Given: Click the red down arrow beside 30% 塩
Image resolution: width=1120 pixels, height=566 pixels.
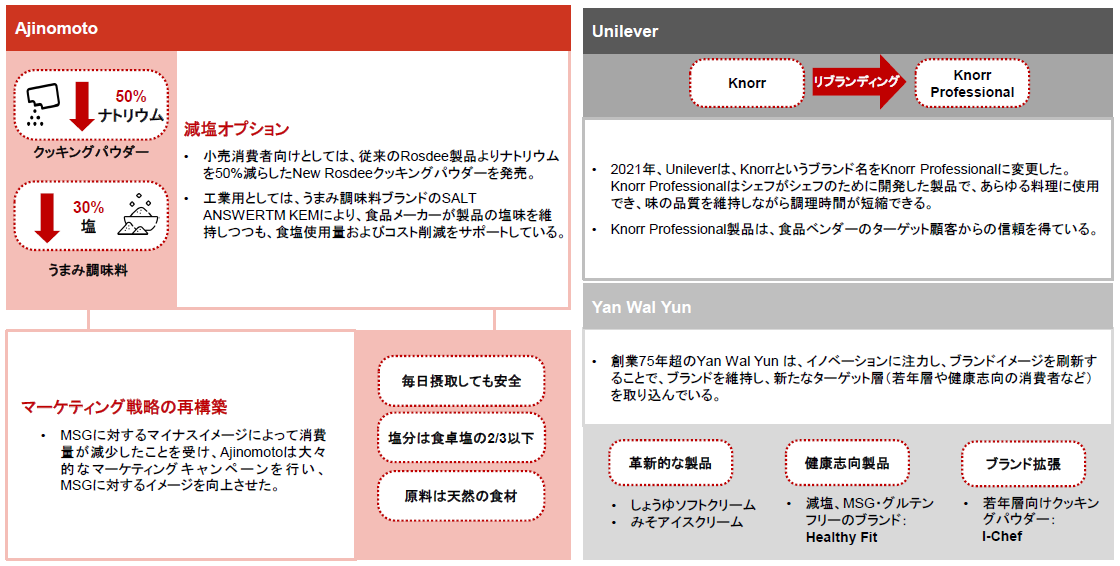Looking at the screenshot, I should [x=46, y=219].
